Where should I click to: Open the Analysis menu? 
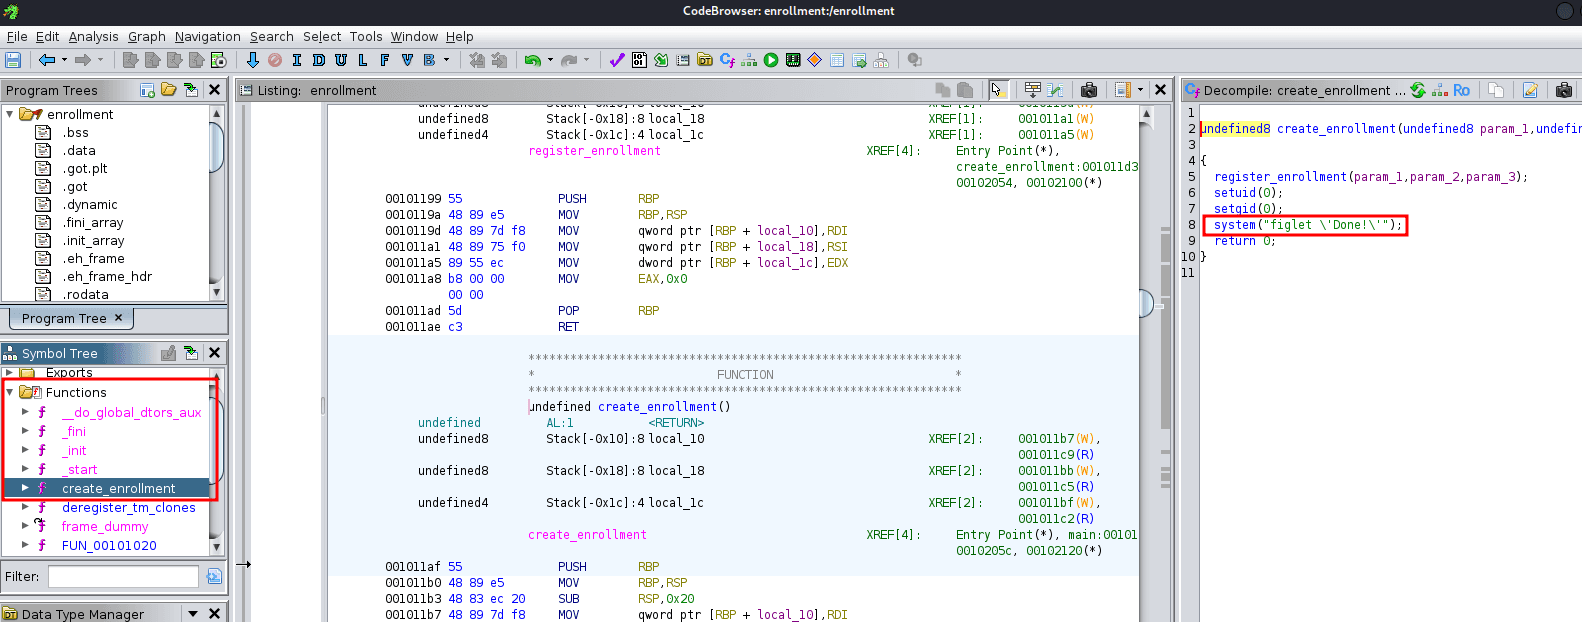93,36
